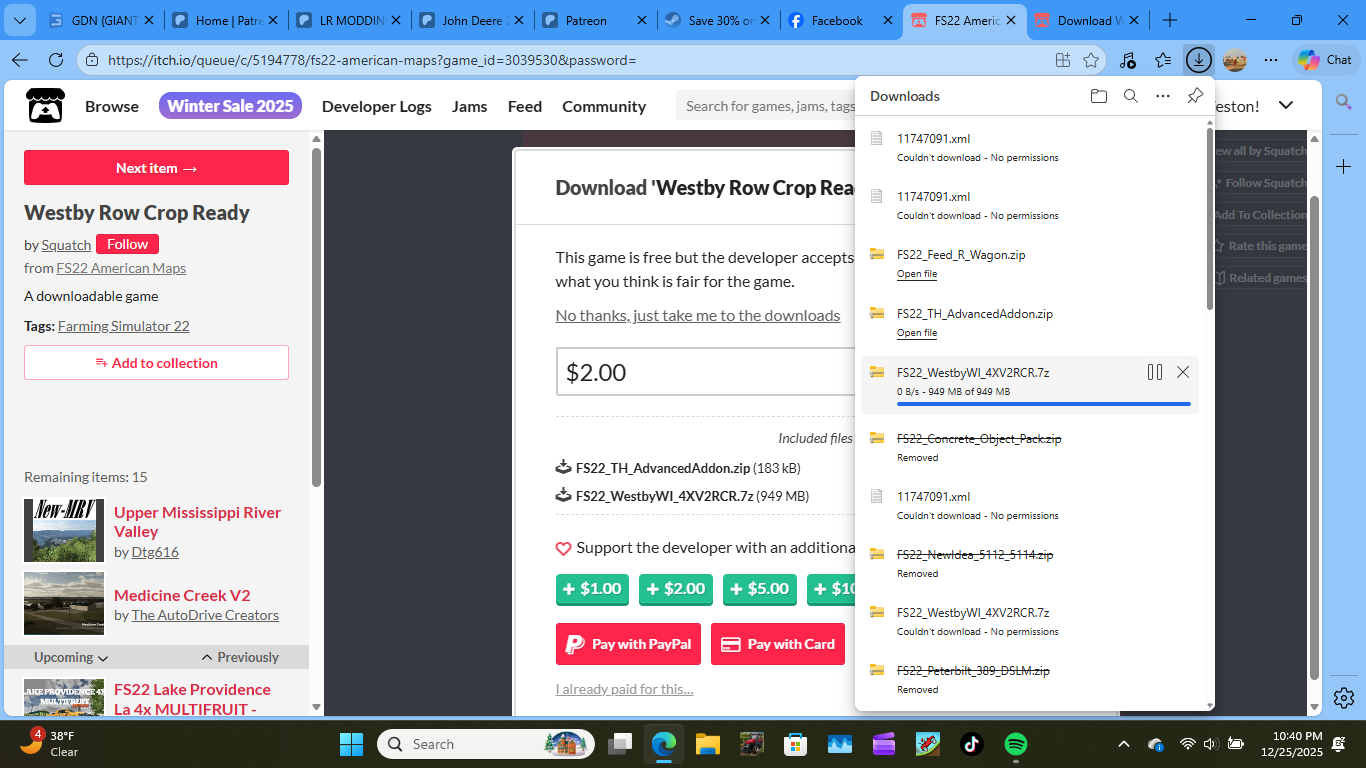1366x768 pixels.
Task: Click itch.io search for games field
Action: click(766, 106)
